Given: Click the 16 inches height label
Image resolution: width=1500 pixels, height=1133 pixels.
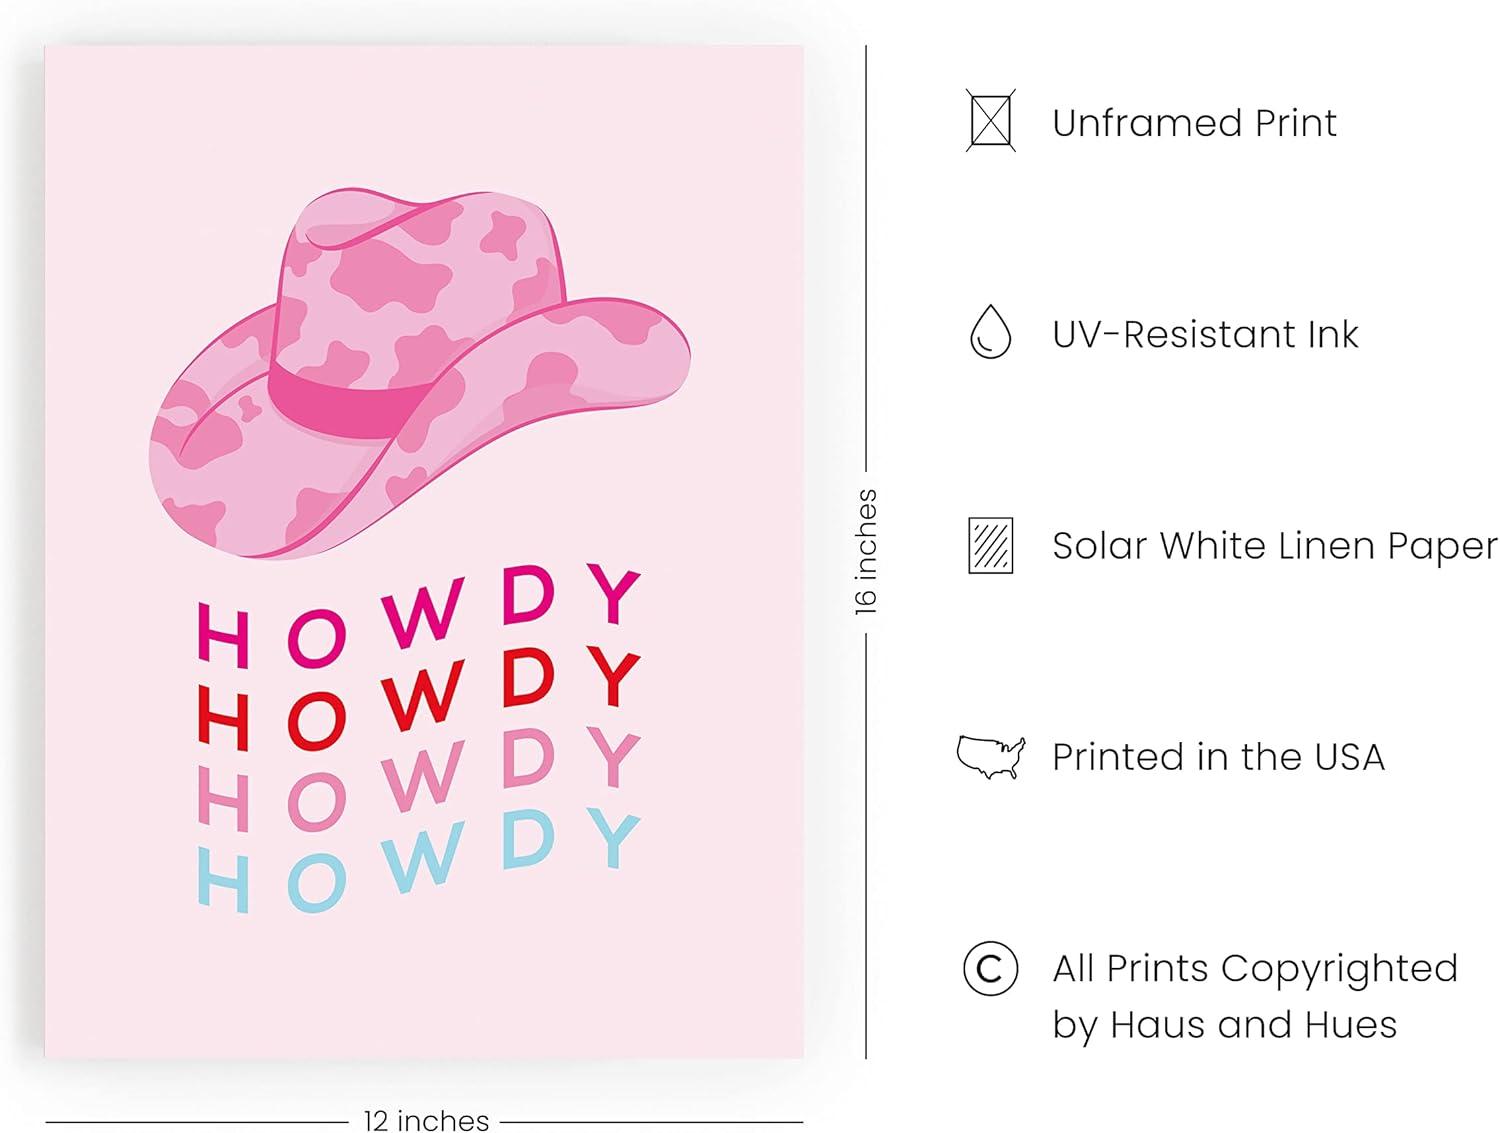Looking at the screenshot, I should [x=866, y=552].
